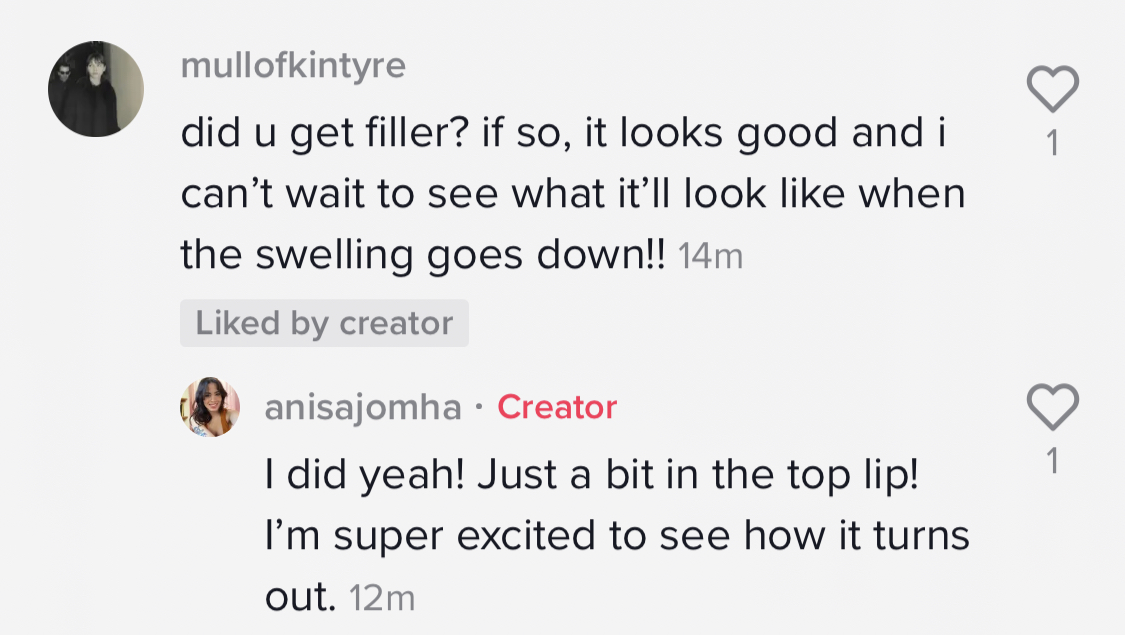Click like count under anisajomha's heart

tap(1053, 461)
